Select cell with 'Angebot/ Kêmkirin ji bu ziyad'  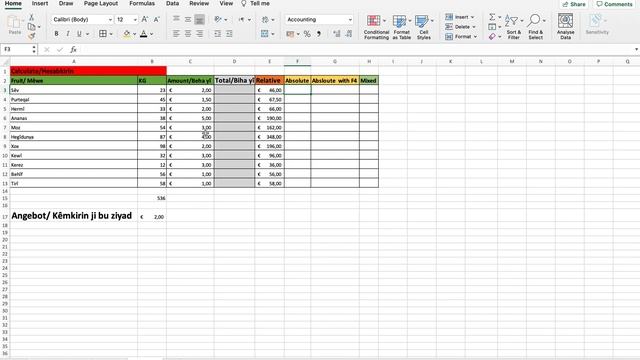point(73,216)
